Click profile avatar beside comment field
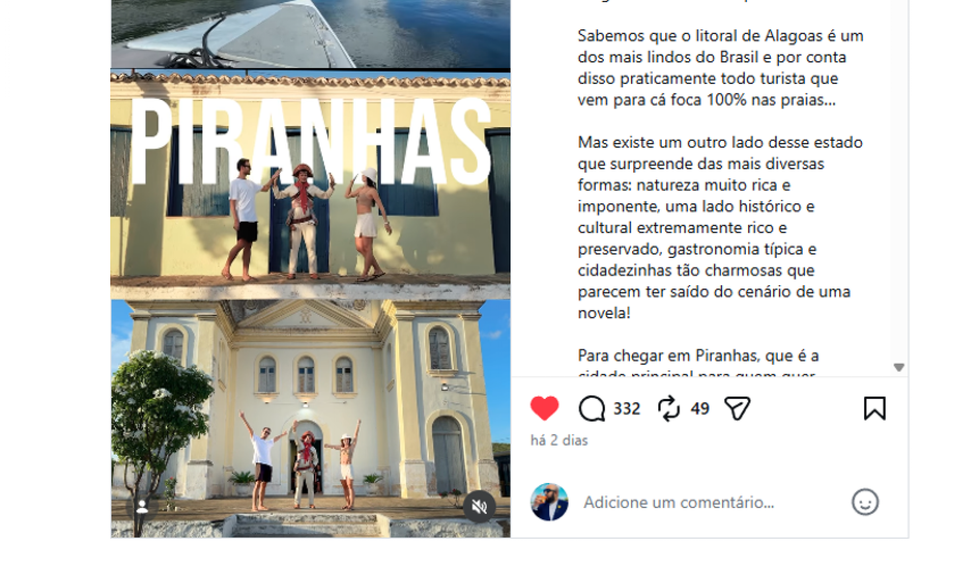The width and height of the screenshot is (971, 566). point(549,502)
